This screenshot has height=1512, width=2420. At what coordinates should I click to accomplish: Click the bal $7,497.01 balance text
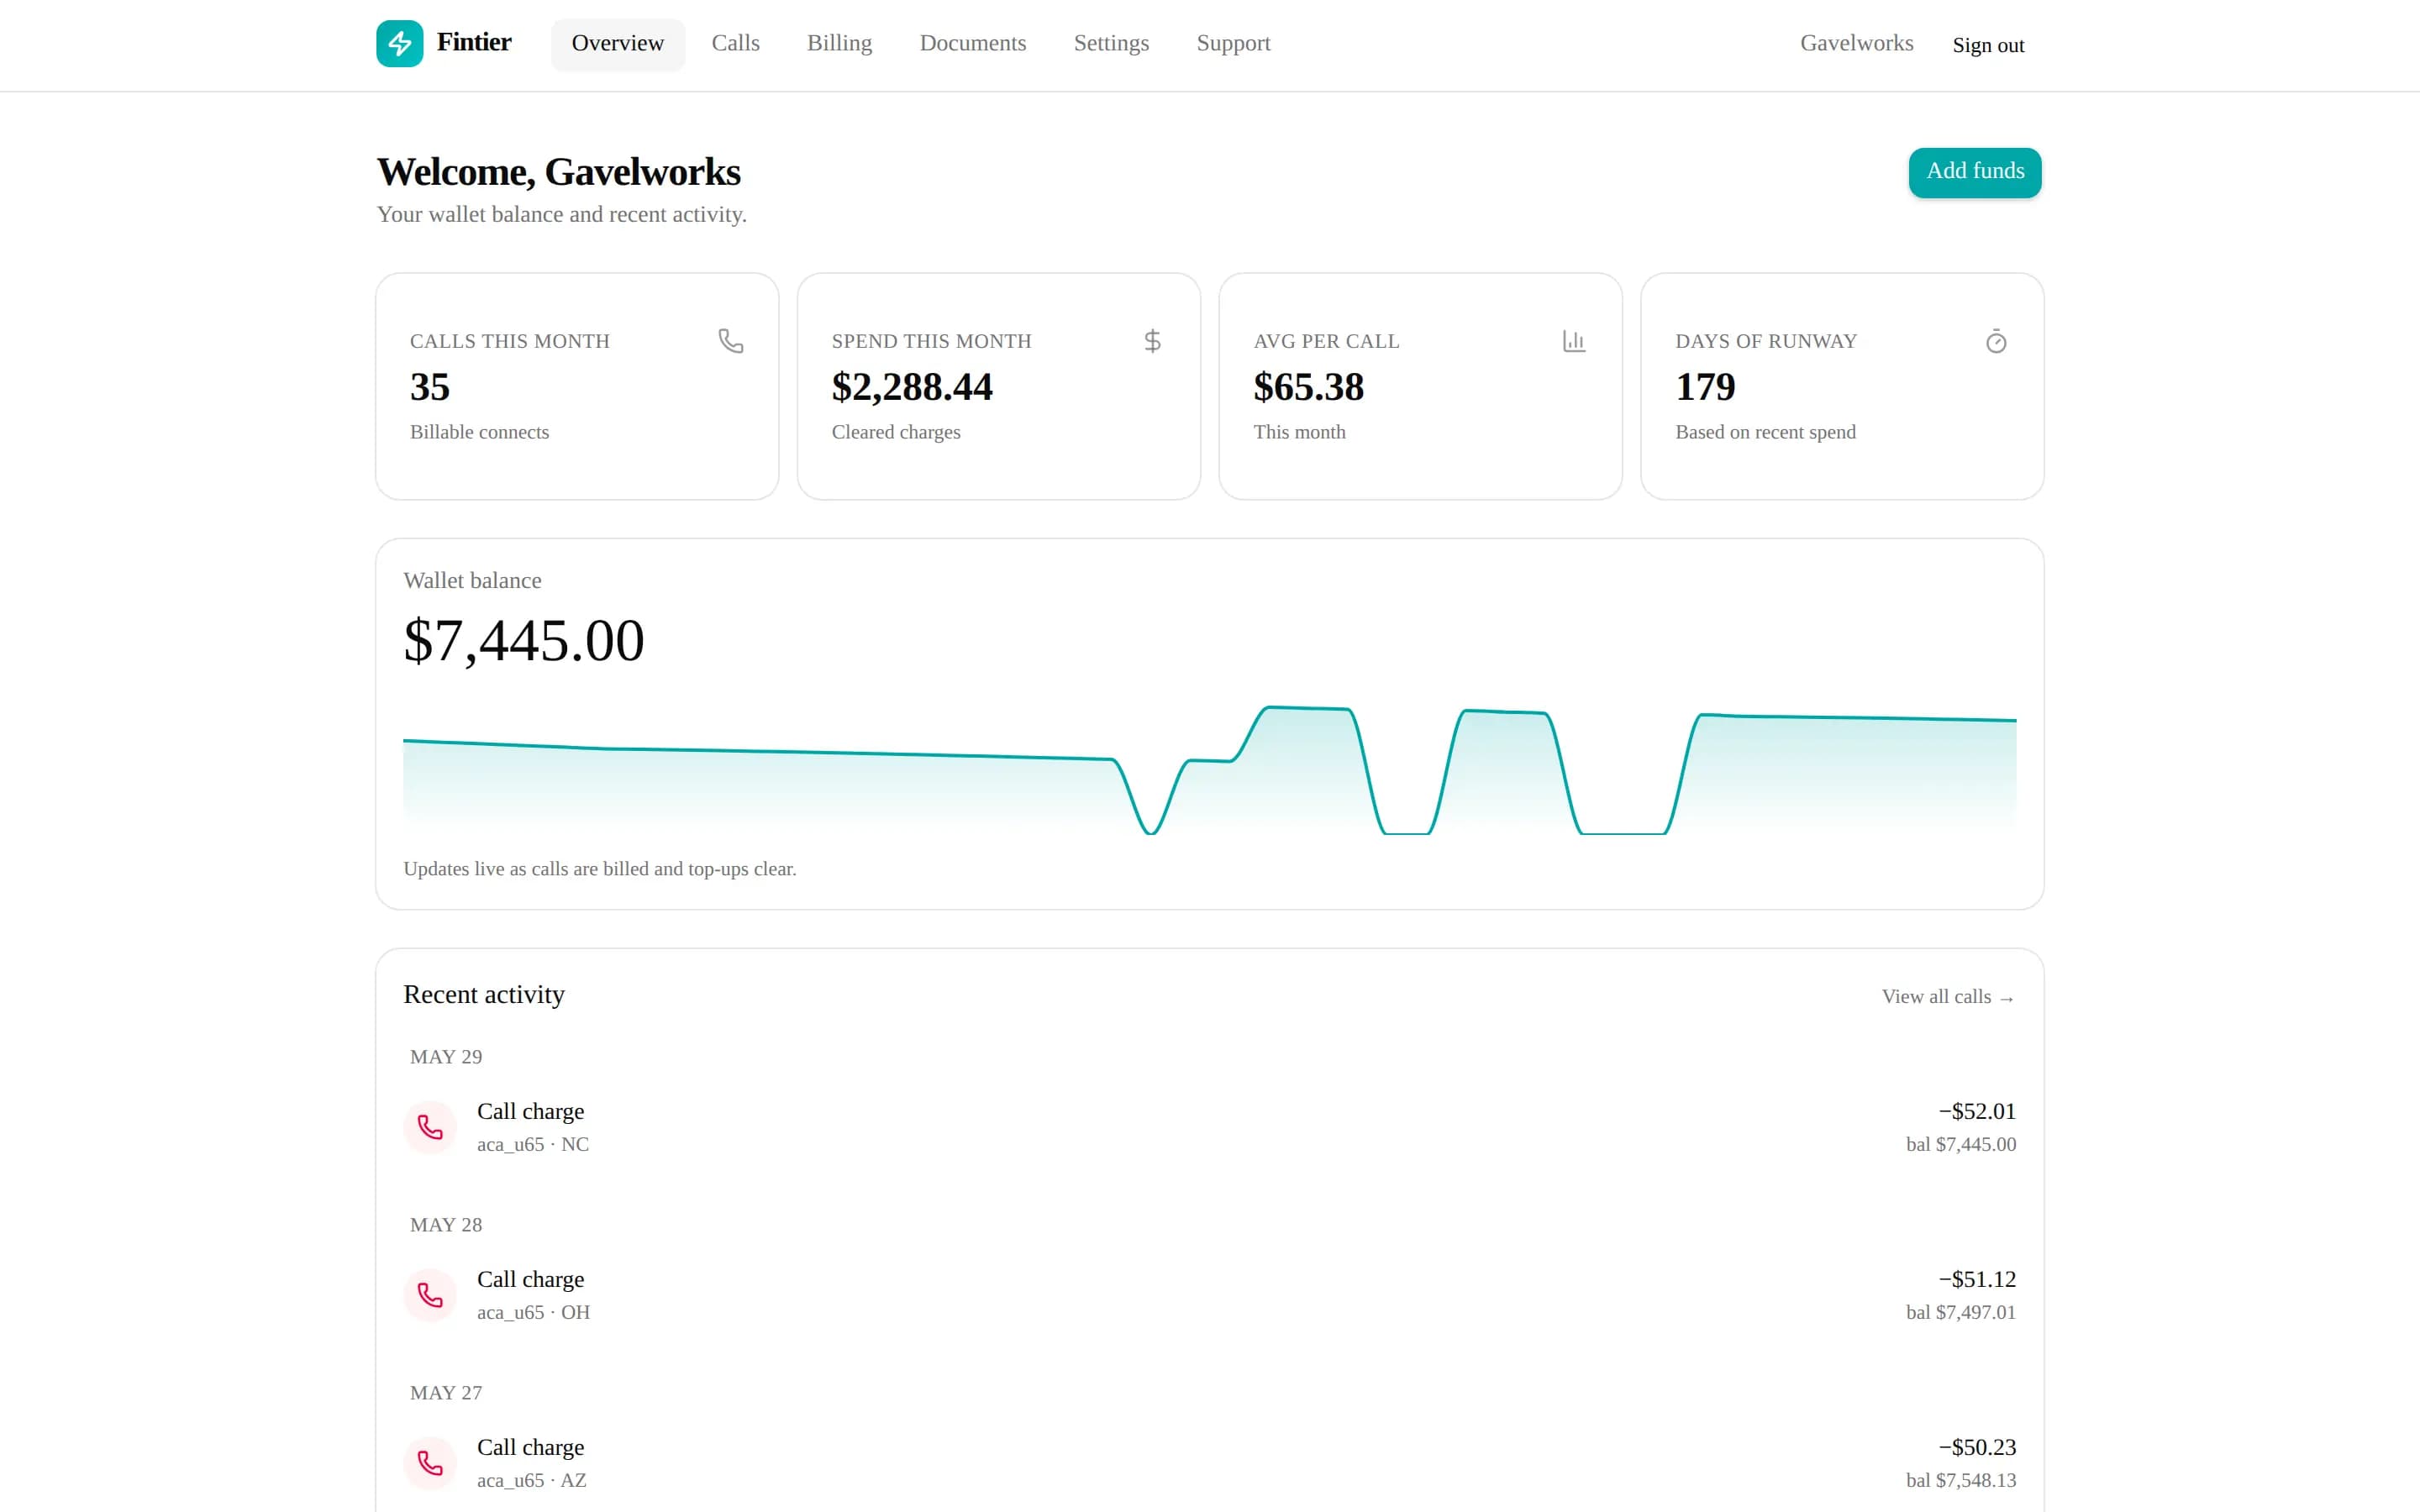point(1961,1312)
